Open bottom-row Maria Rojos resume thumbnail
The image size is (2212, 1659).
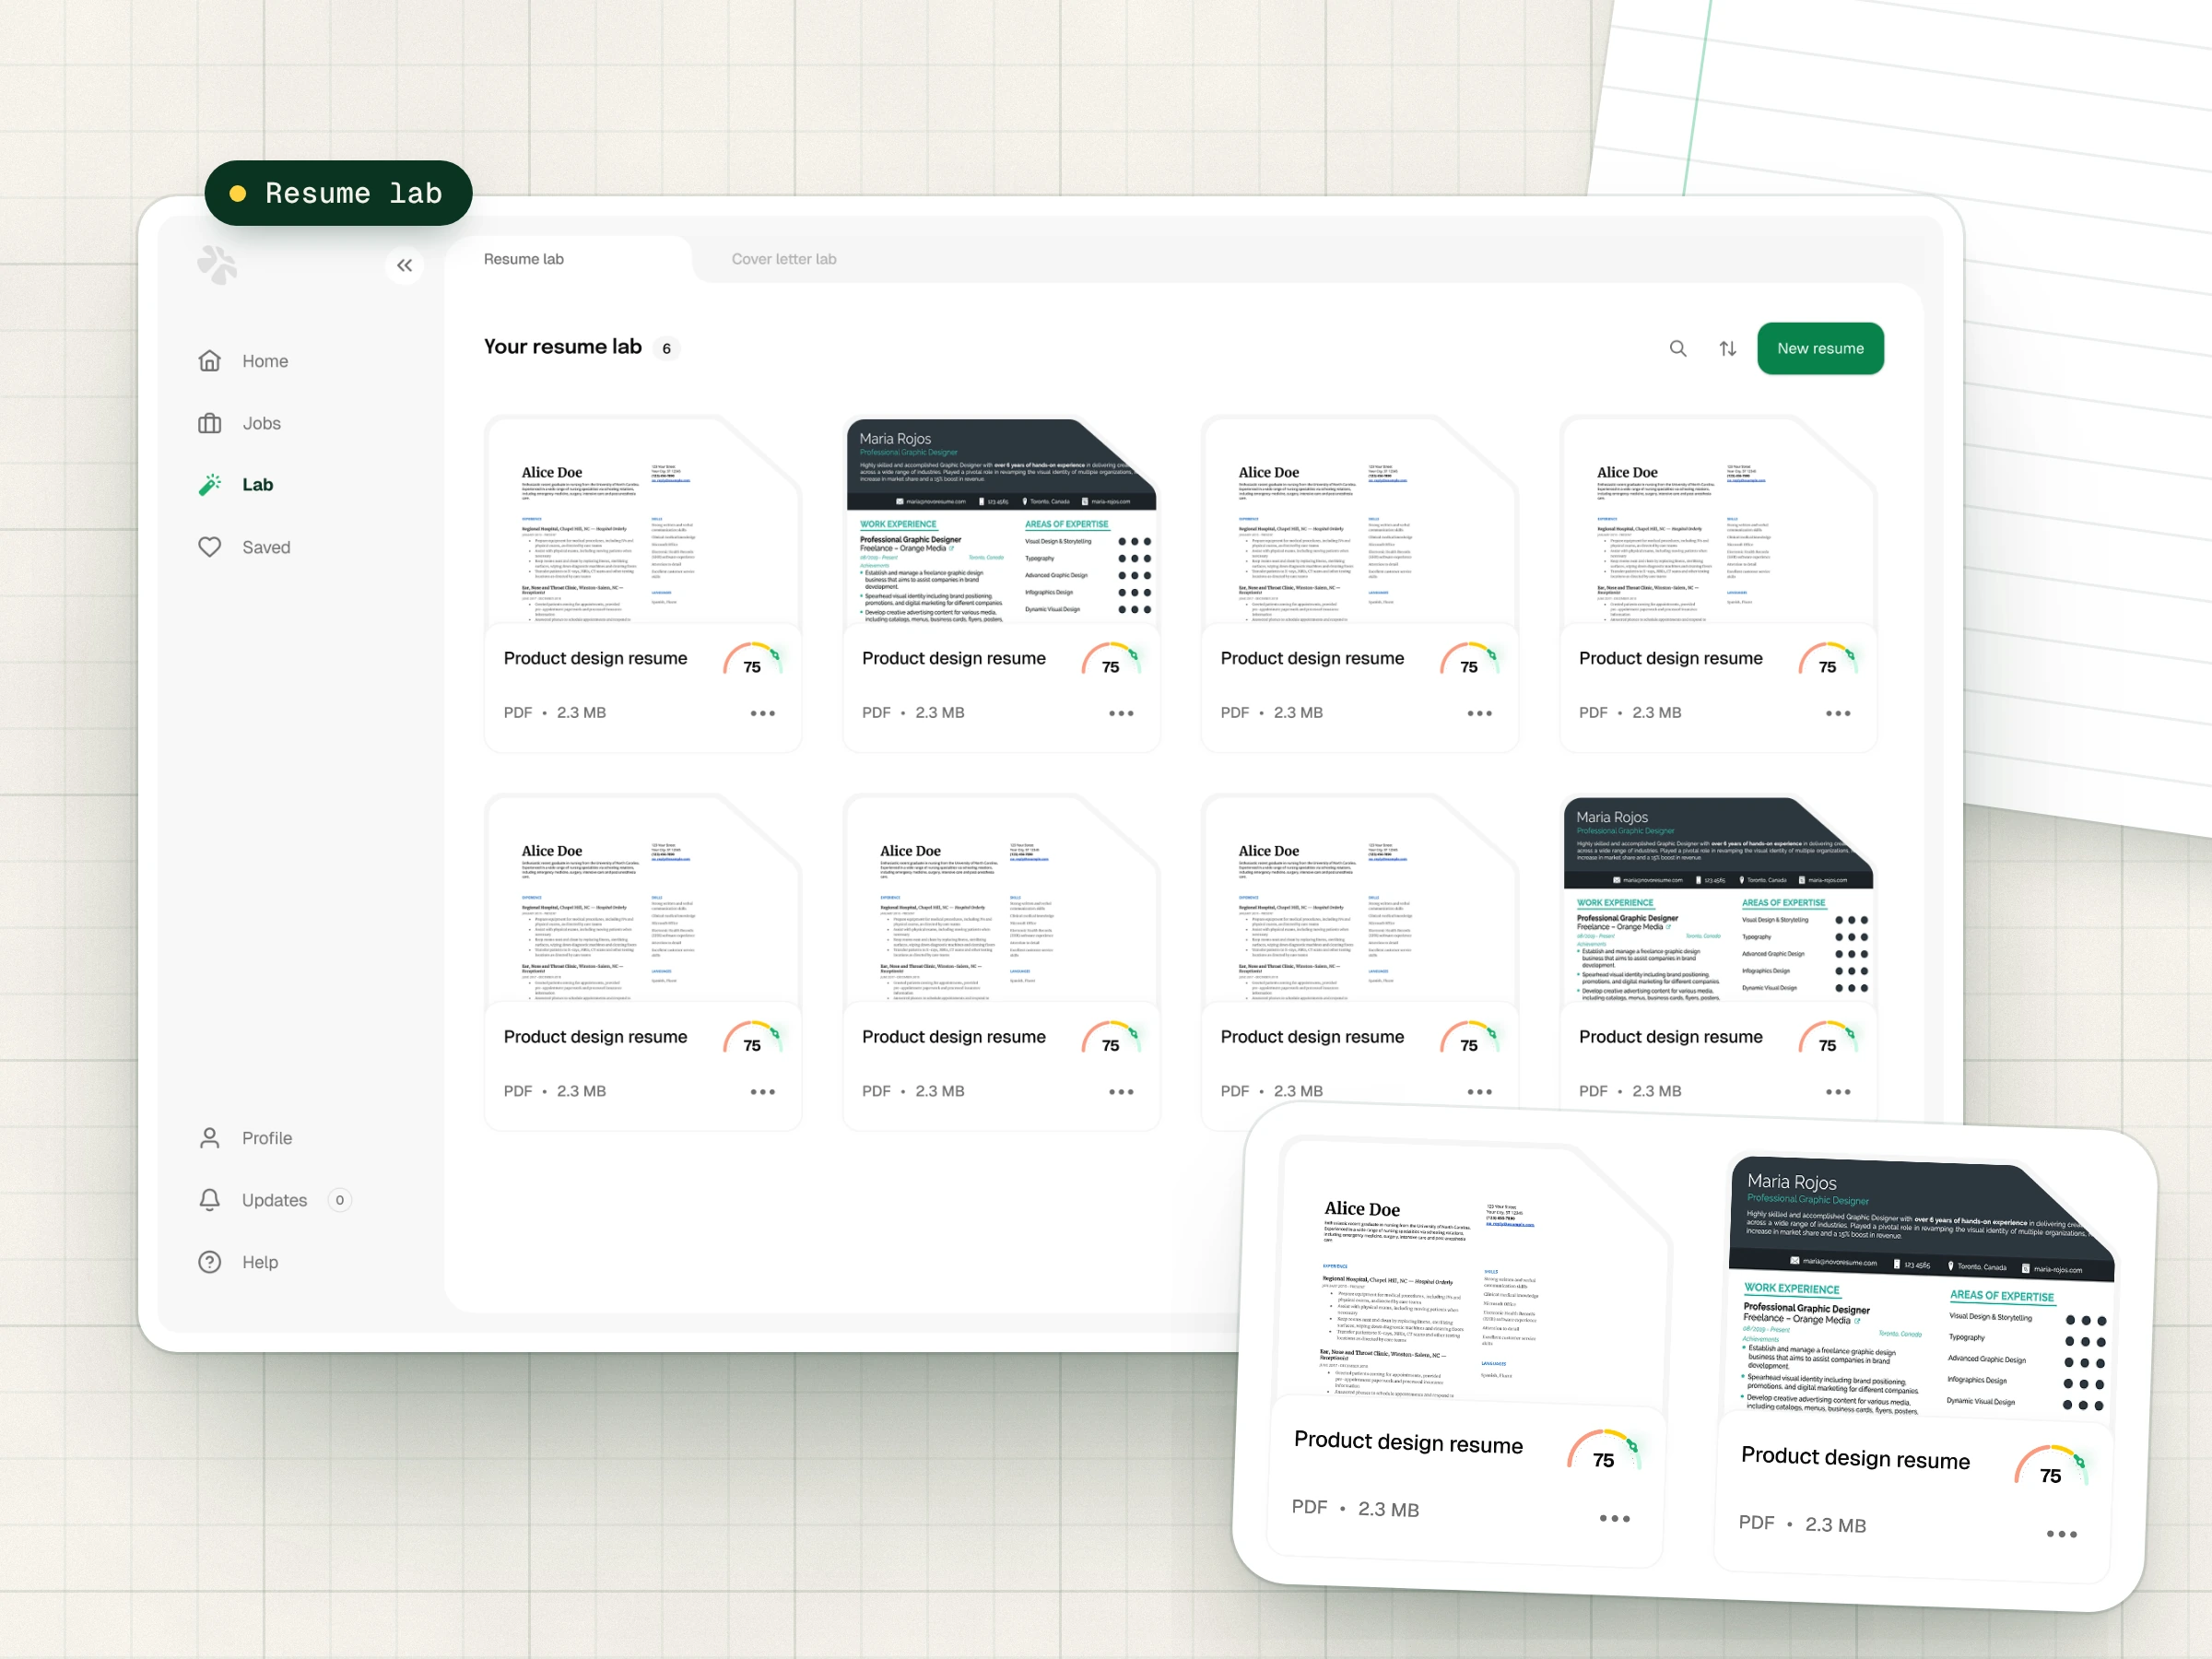pos(1718,900)
